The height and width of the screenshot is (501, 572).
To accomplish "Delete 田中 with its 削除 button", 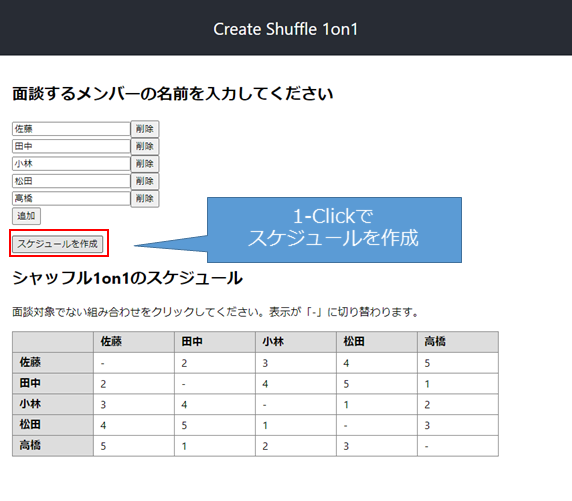I will (x=145, y=146).
